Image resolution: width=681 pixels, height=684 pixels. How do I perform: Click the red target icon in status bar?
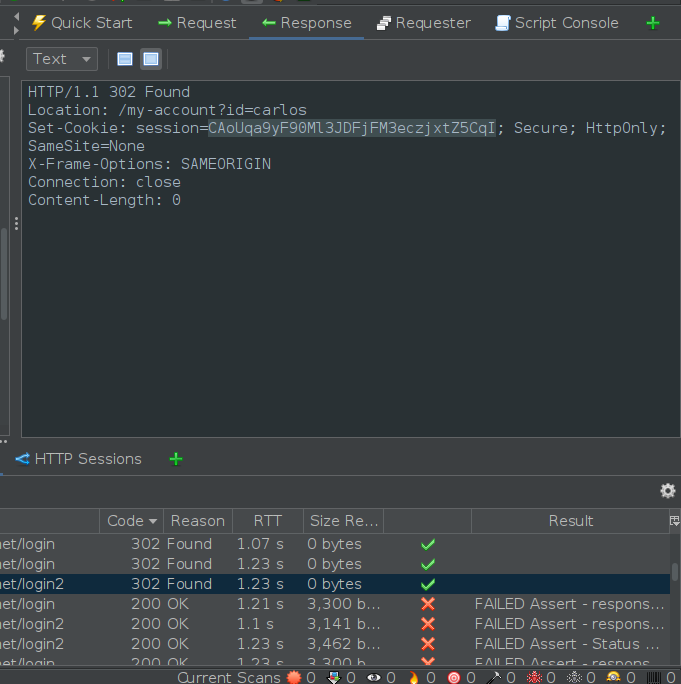coord(454,677)
